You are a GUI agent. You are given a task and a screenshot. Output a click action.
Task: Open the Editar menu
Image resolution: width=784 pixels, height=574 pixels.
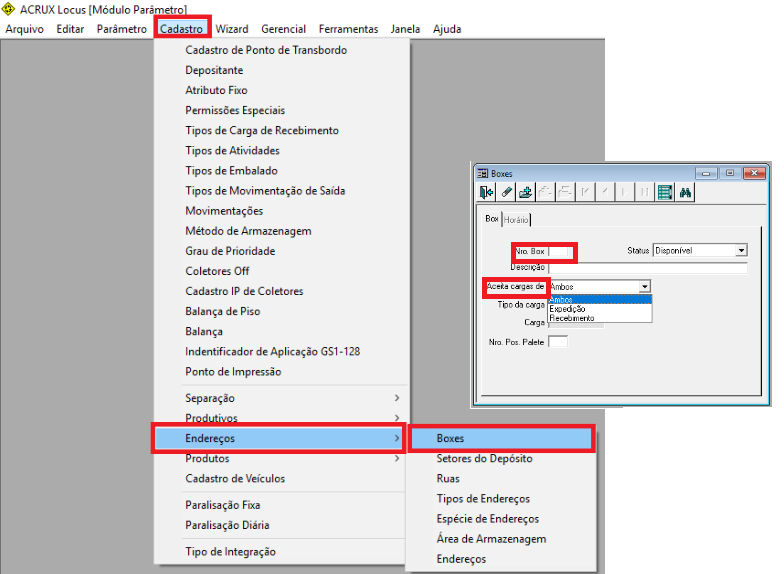(x=70, y=29)
